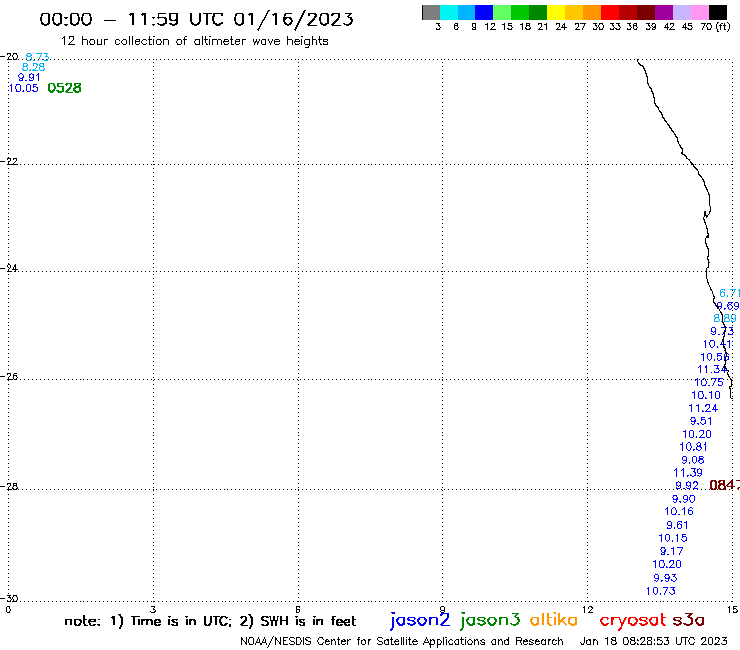Click wave height value 10.75
The height and width of the screenshot is (650, 740).
709,382
